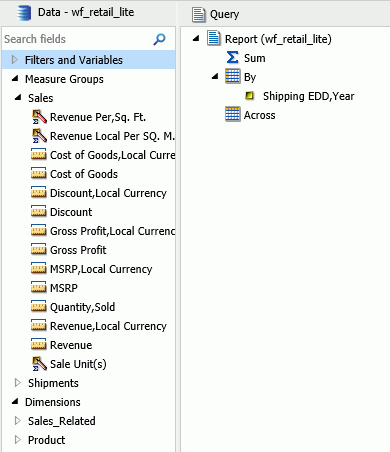Click the search magnifier icon
Screen dimensions: 390x452
click(x=159, y=39)
